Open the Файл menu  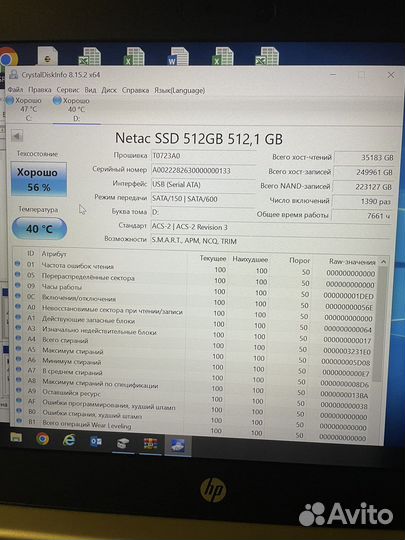point(15,90)
